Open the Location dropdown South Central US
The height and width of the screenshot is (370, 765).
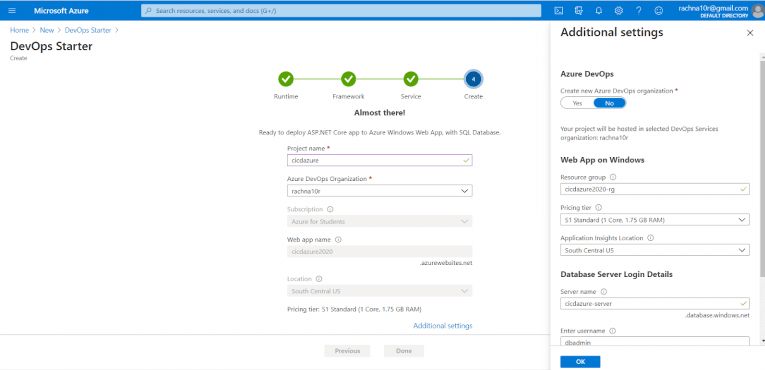pyautogui.click(x=380, y=291)
